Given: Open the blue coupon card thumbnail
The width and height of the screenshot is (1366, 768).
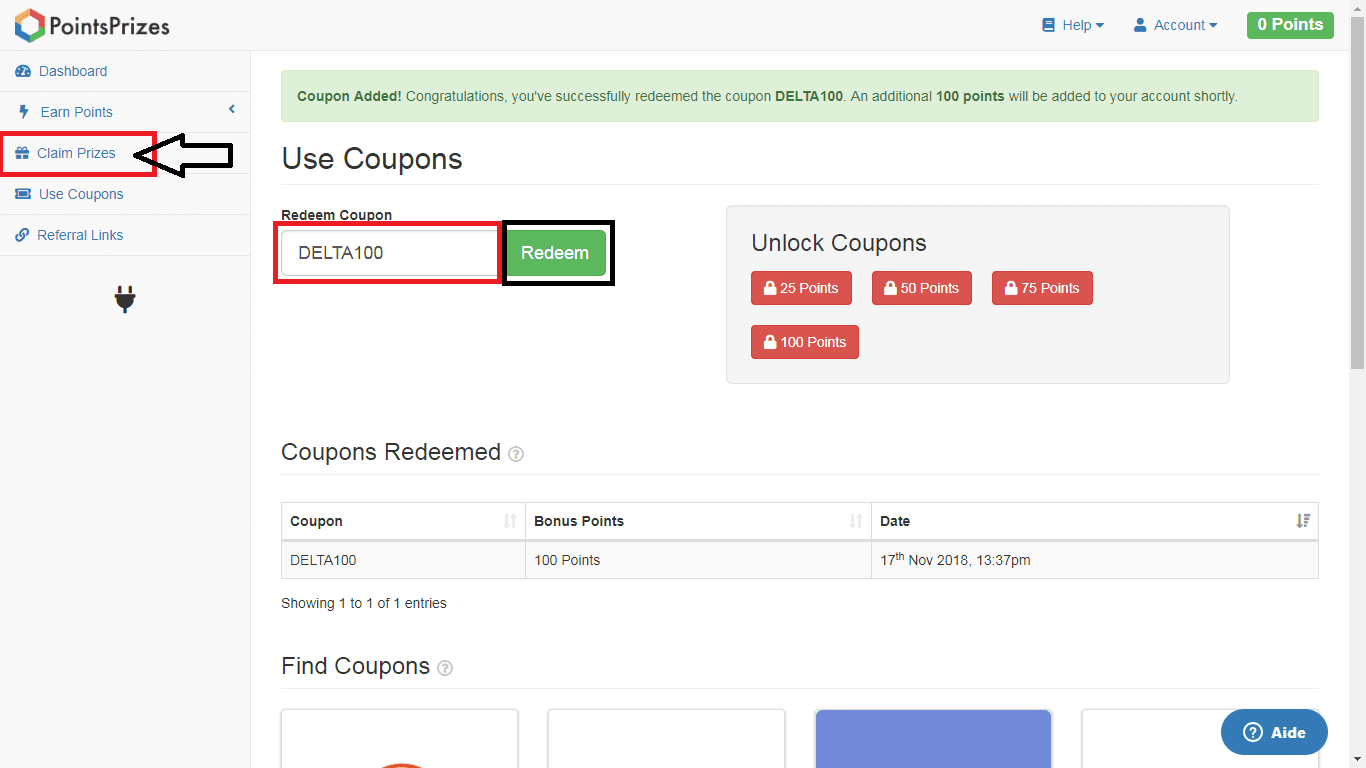Looking at the screenshot, I should tap(933, 739).
